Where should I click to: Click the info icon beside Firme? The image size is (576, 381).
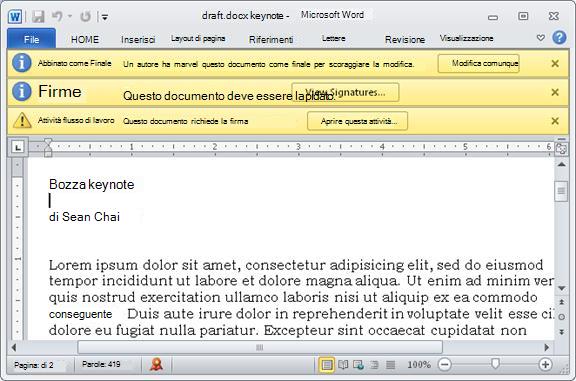(22, 91)
